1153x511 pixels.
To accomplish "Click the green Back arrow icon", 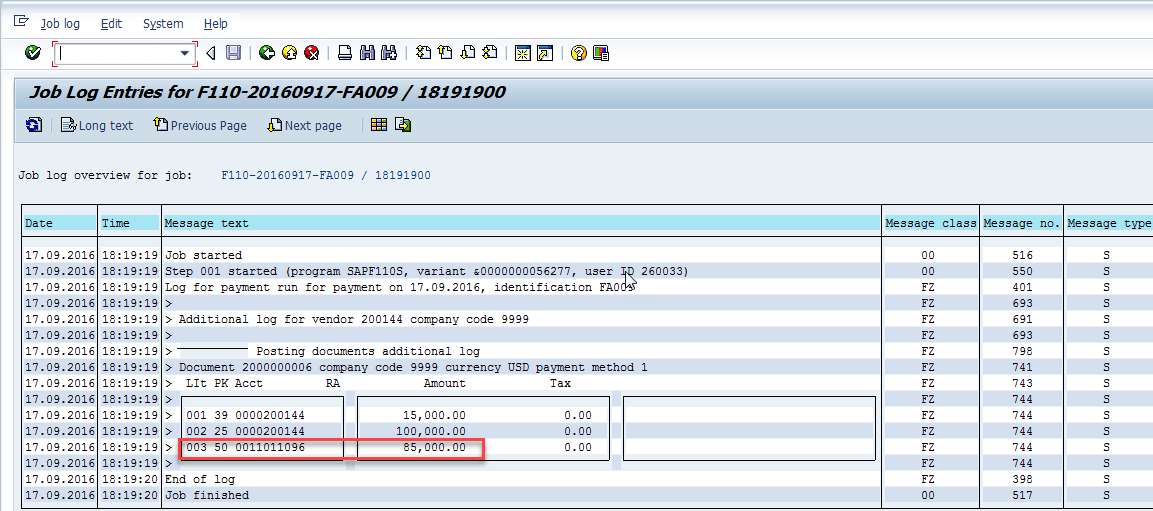I will pos(266,53).
